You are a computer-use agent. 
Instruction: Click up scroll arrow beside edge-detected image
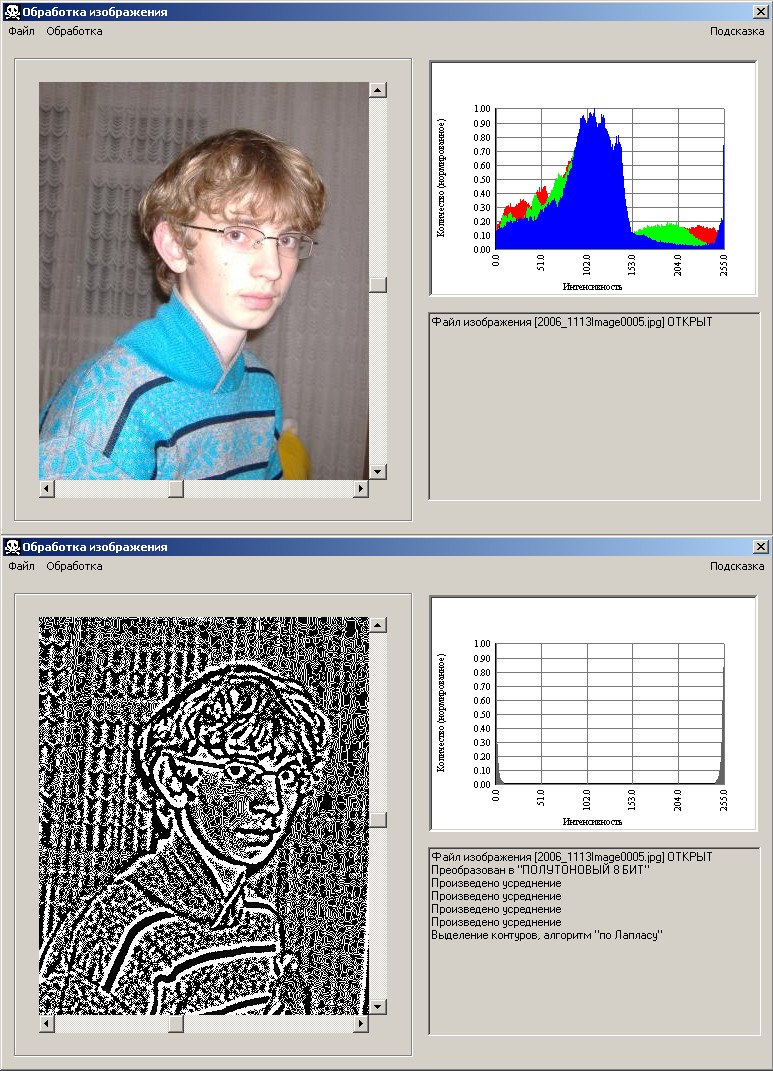[378, 625]
